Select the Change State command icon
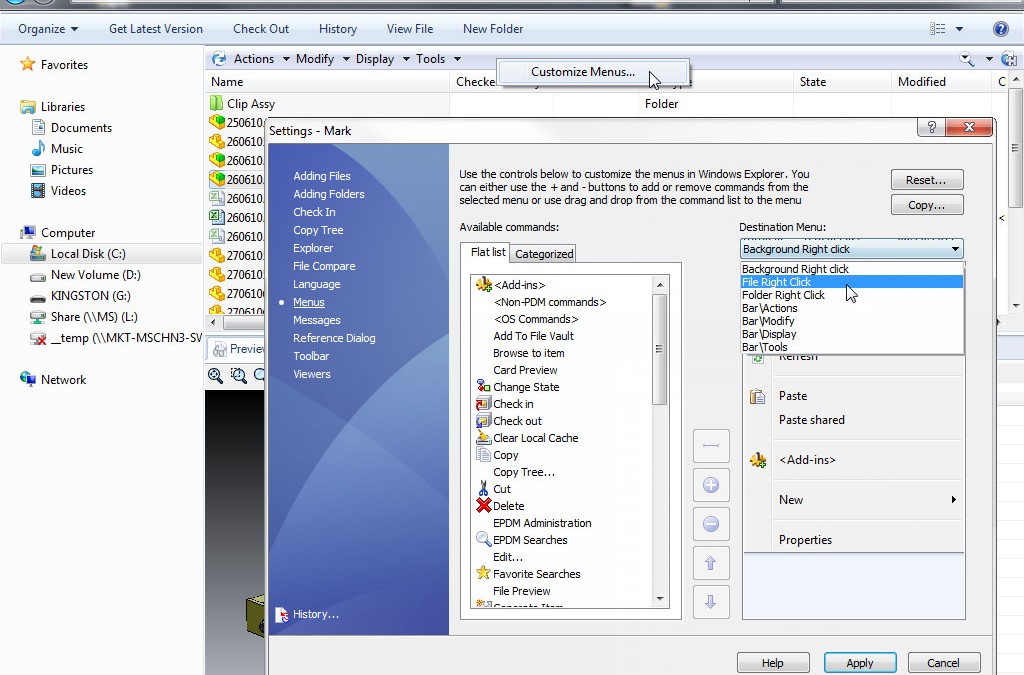This screenshot has width=1024, height=675. tap(484, 387)
